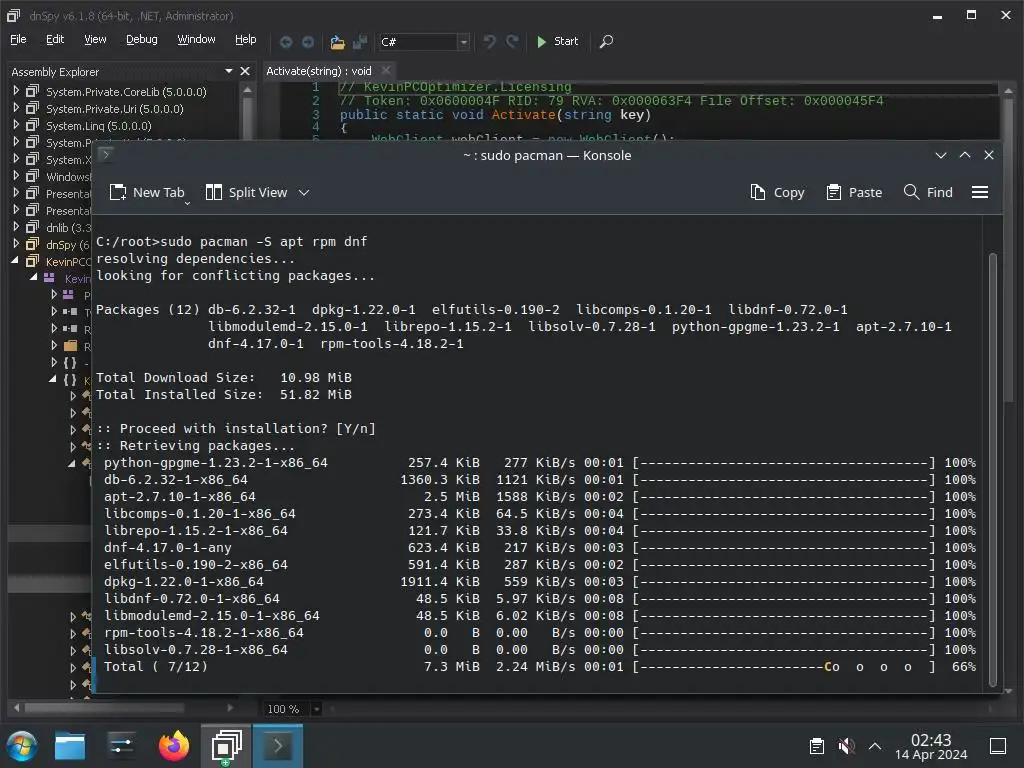Click Konsole vertical scrollbar

point(993,469)
